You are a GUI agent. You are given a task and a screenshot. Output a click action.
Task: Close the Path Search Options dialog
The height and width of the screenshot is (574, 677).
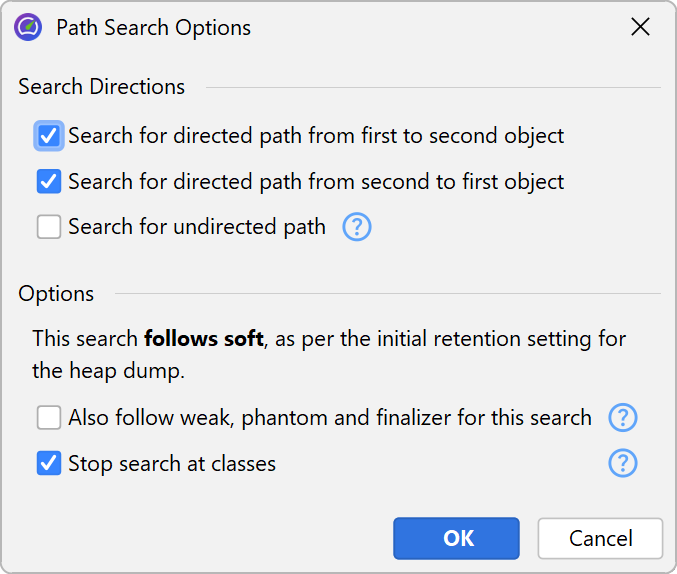(x=641, y=27)
